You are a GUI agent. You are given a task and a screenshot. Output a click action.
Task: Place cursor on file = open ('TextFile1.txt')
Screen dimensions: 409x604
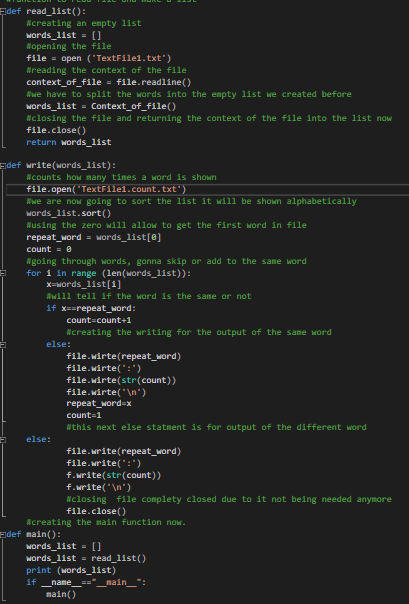coord(99,58)
